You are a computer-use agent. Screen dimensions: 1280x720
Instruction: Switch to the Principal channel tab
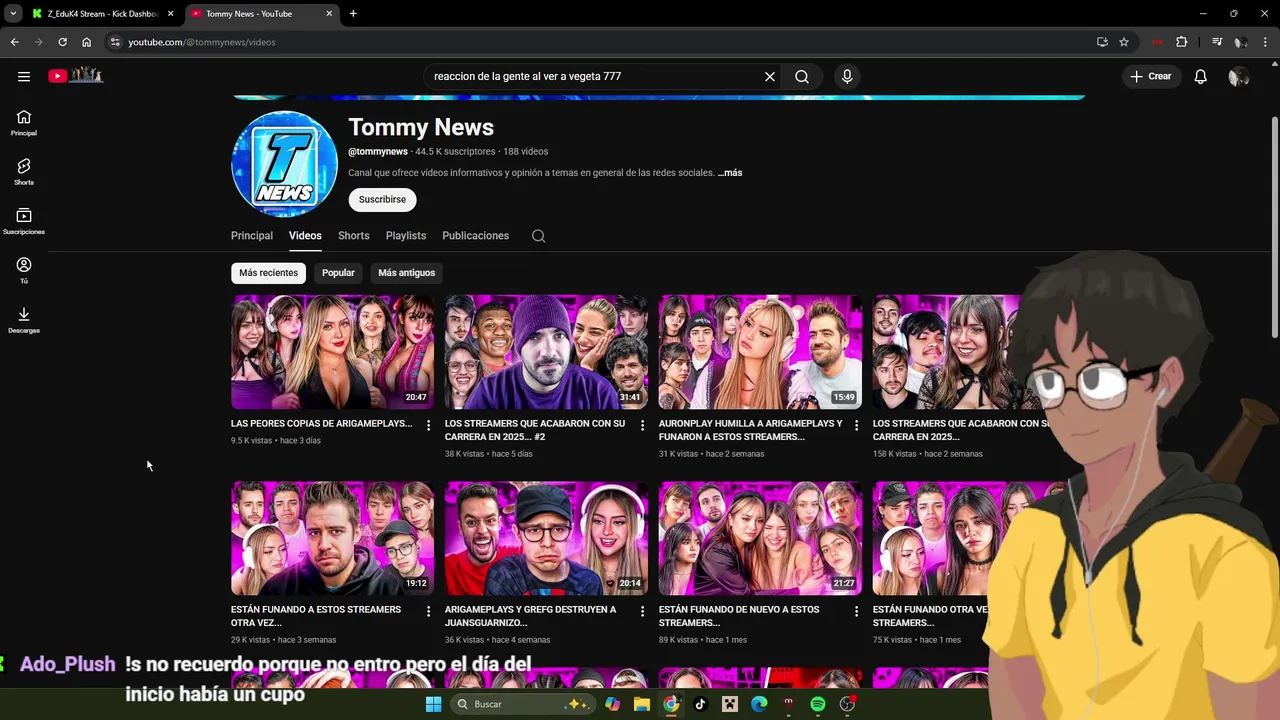point(252,236)
